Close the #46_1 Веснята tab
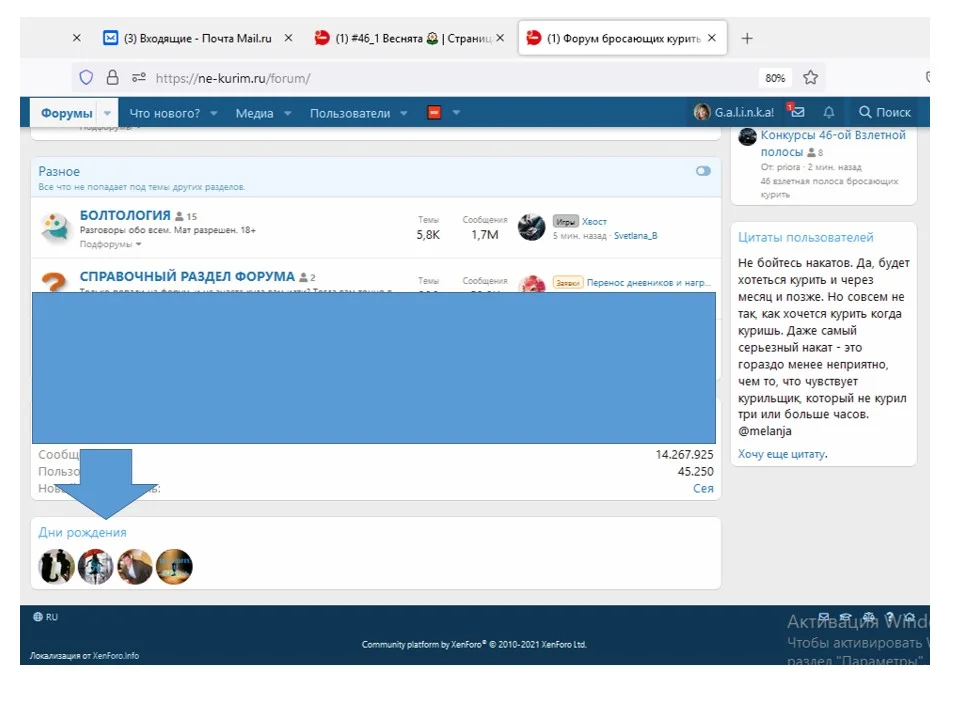The image size is (960, 720). pos(500,38)
